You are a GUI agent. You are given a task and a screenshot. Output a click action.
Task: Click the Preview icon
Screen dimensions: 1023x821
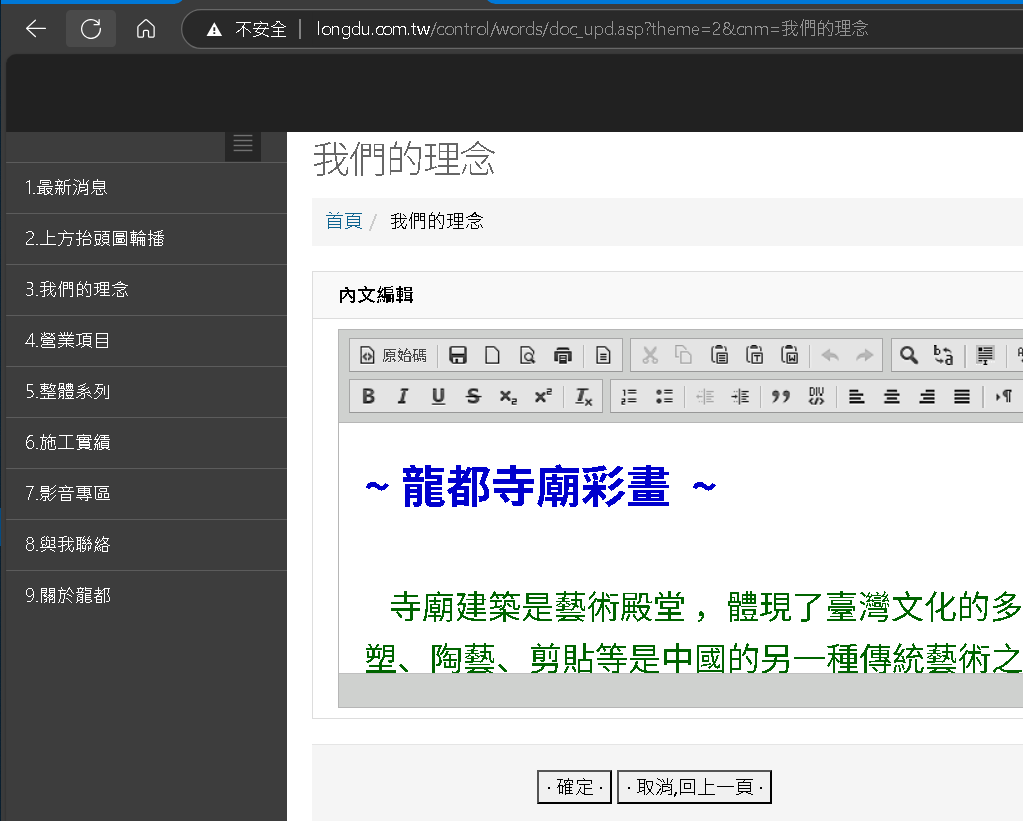pos(527,355)
